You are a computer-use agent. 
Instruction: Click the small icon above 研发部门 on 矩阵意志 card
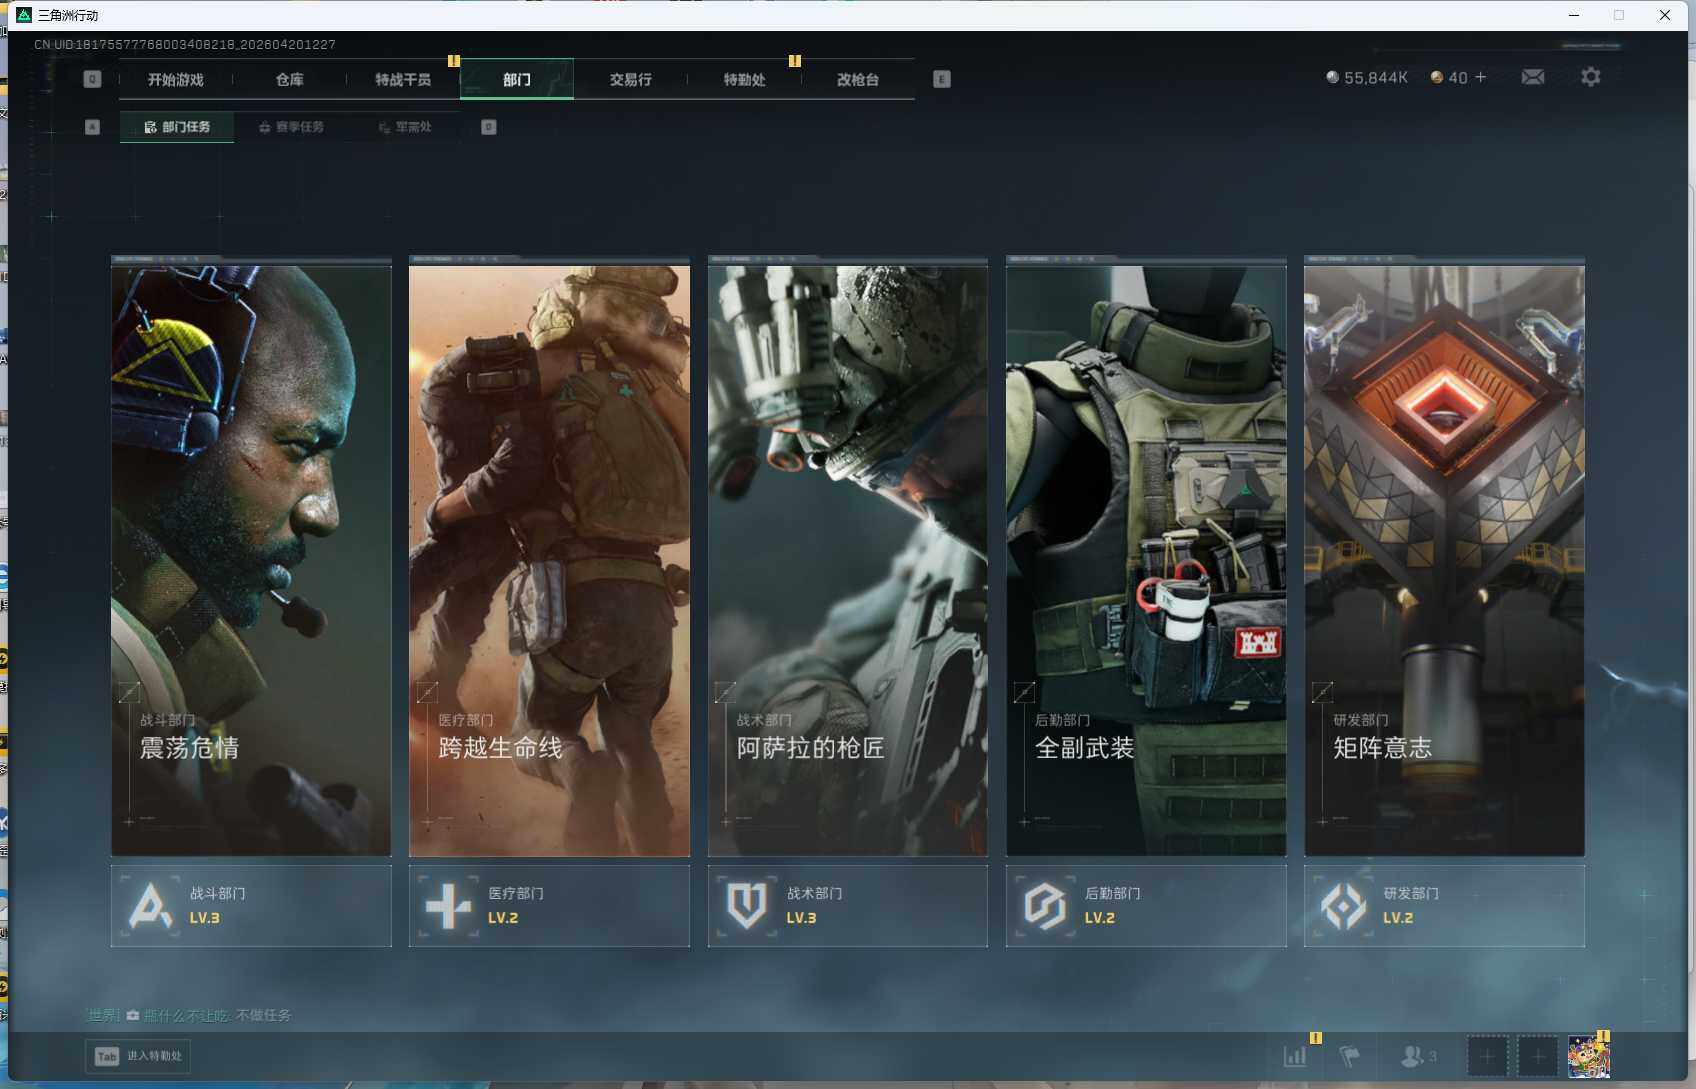(x=1322, y=692)
